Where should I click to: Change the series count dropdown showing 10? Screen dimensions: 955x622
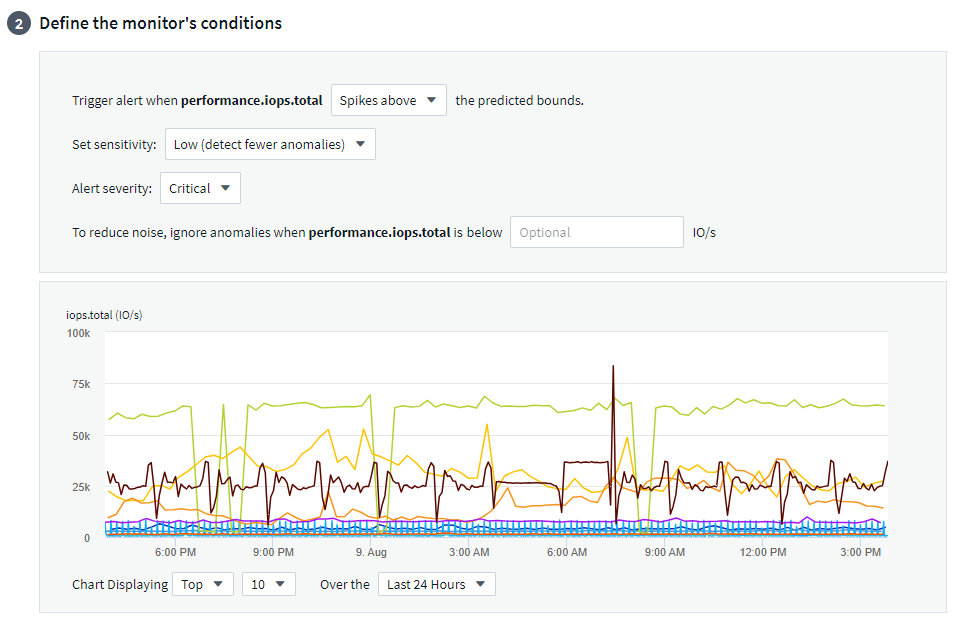(268, 584)
